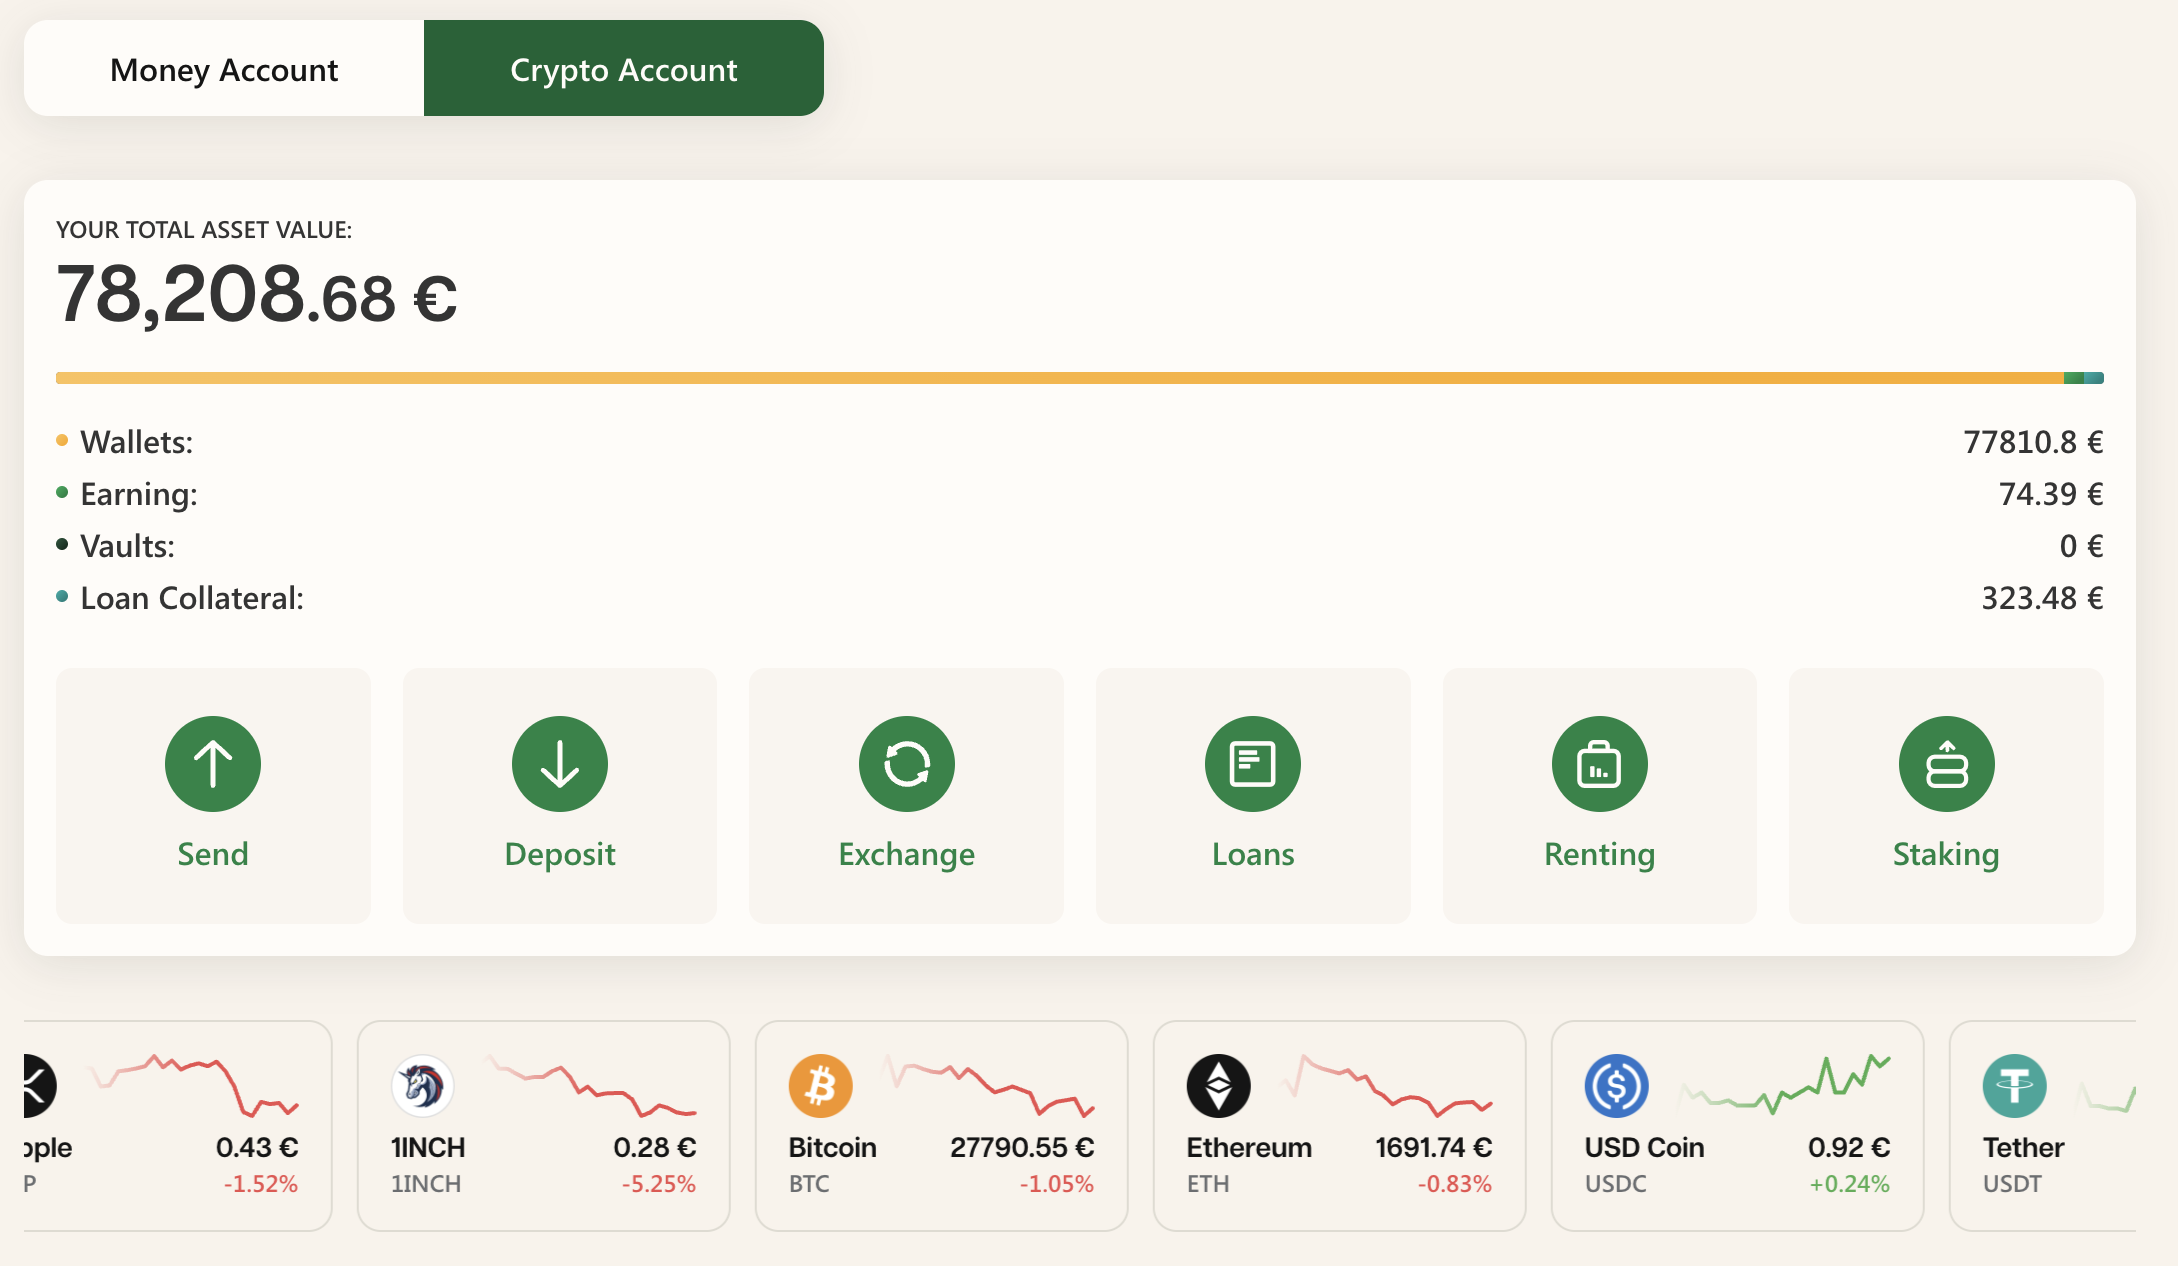Click the USD Coin blue icon
This screenshot has width=2178, height=1266.
coord(1617,1086)
